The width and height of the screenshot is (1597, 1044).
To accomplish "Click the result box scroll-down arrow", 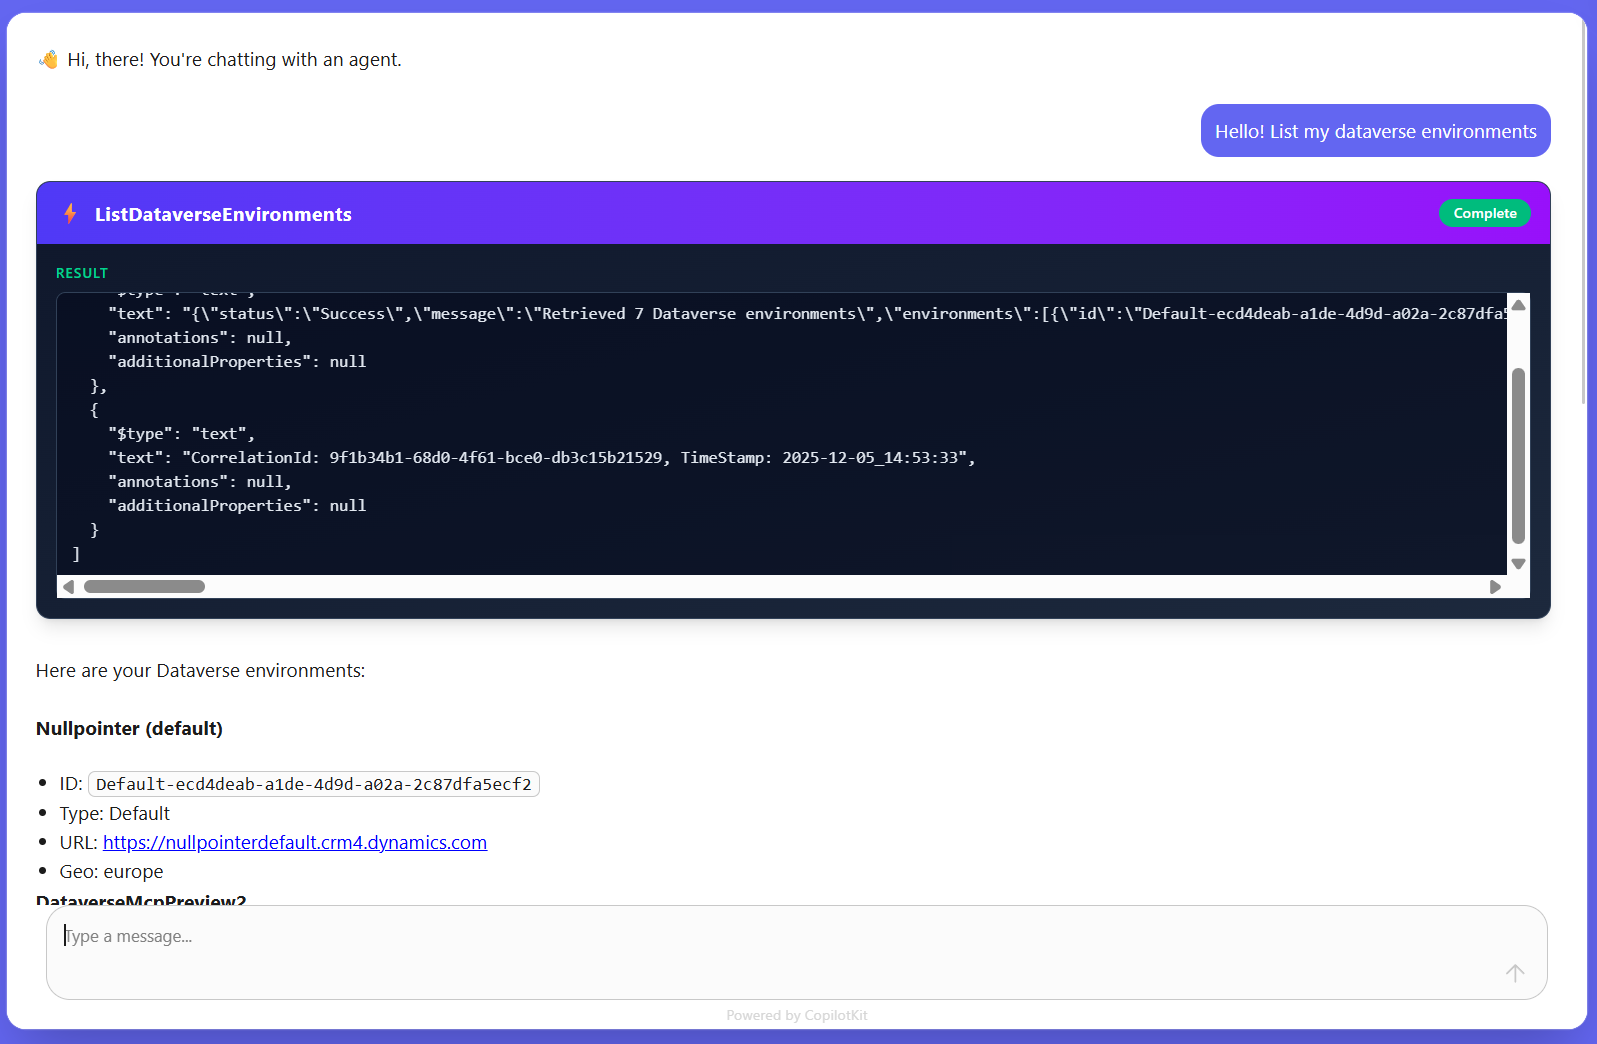I will 1518,564.
